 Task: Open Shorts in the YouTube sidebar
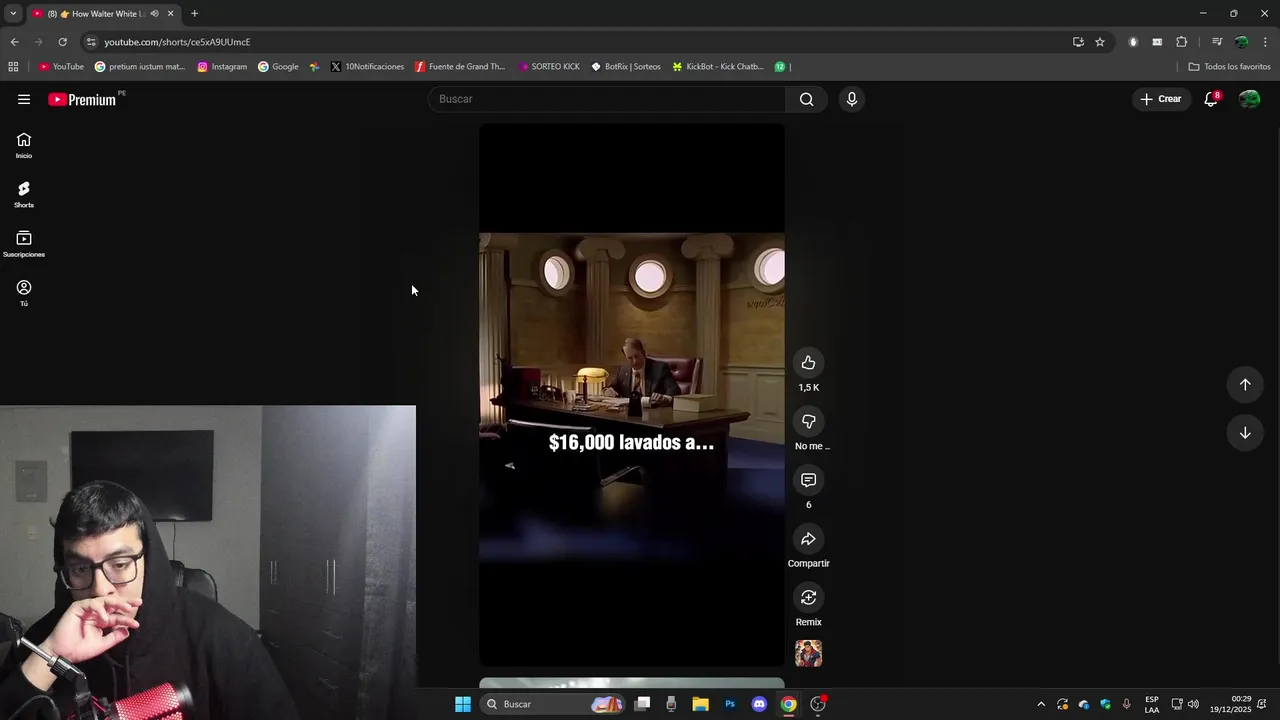click(x=24, y=195)
